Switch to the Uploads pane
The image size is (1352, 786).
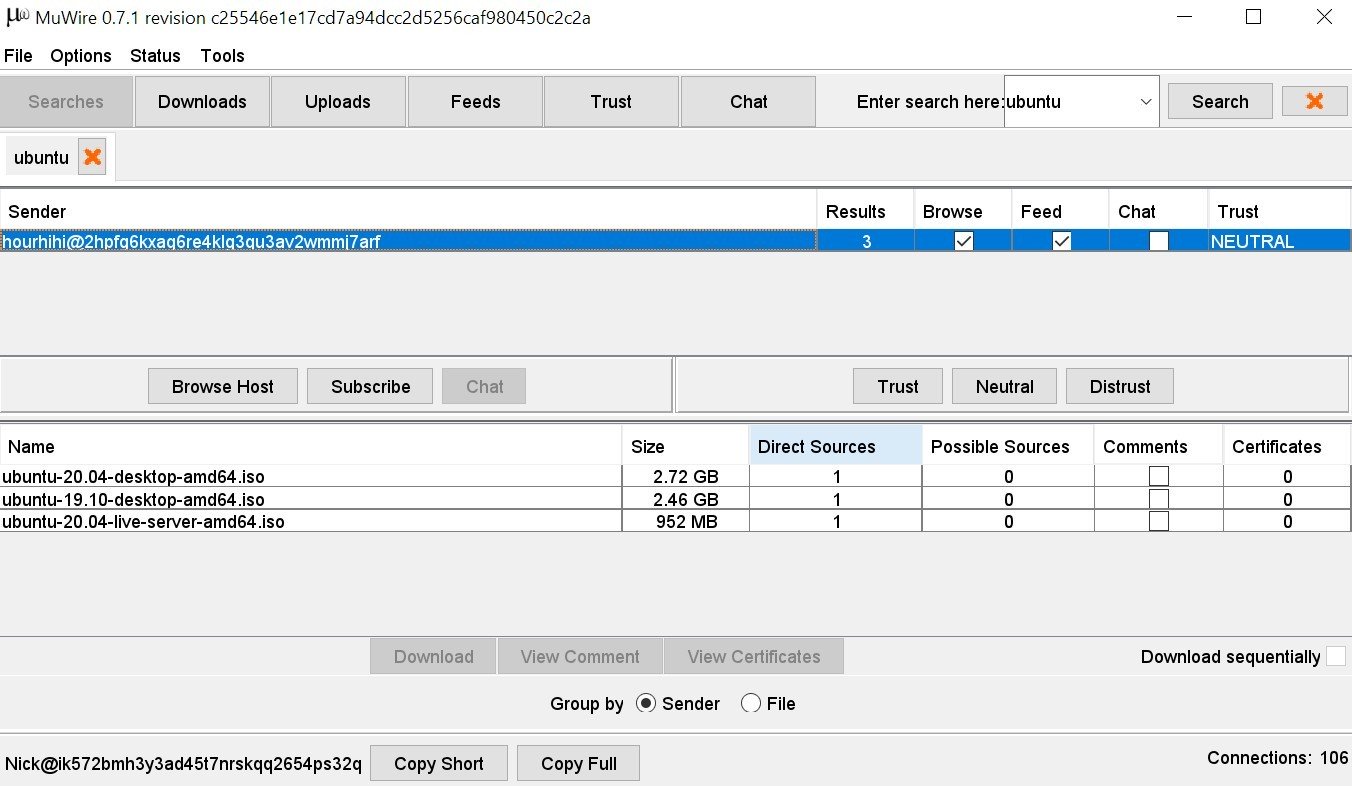(338, 102)
